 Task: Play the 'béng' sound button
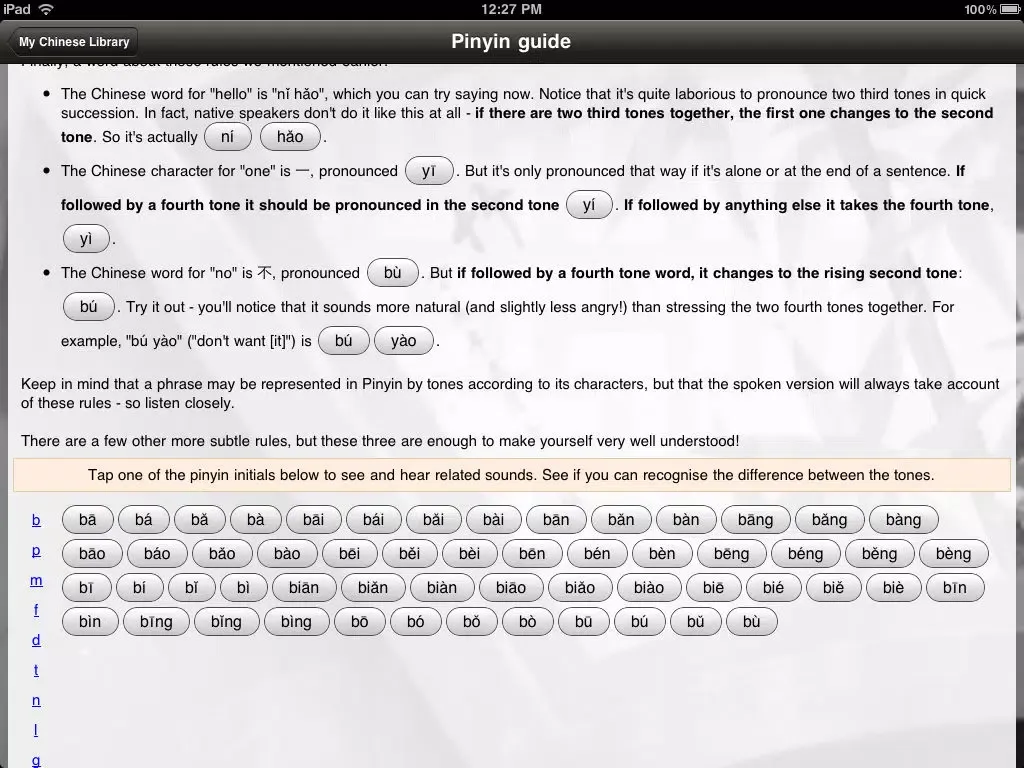tap(805, 553)
